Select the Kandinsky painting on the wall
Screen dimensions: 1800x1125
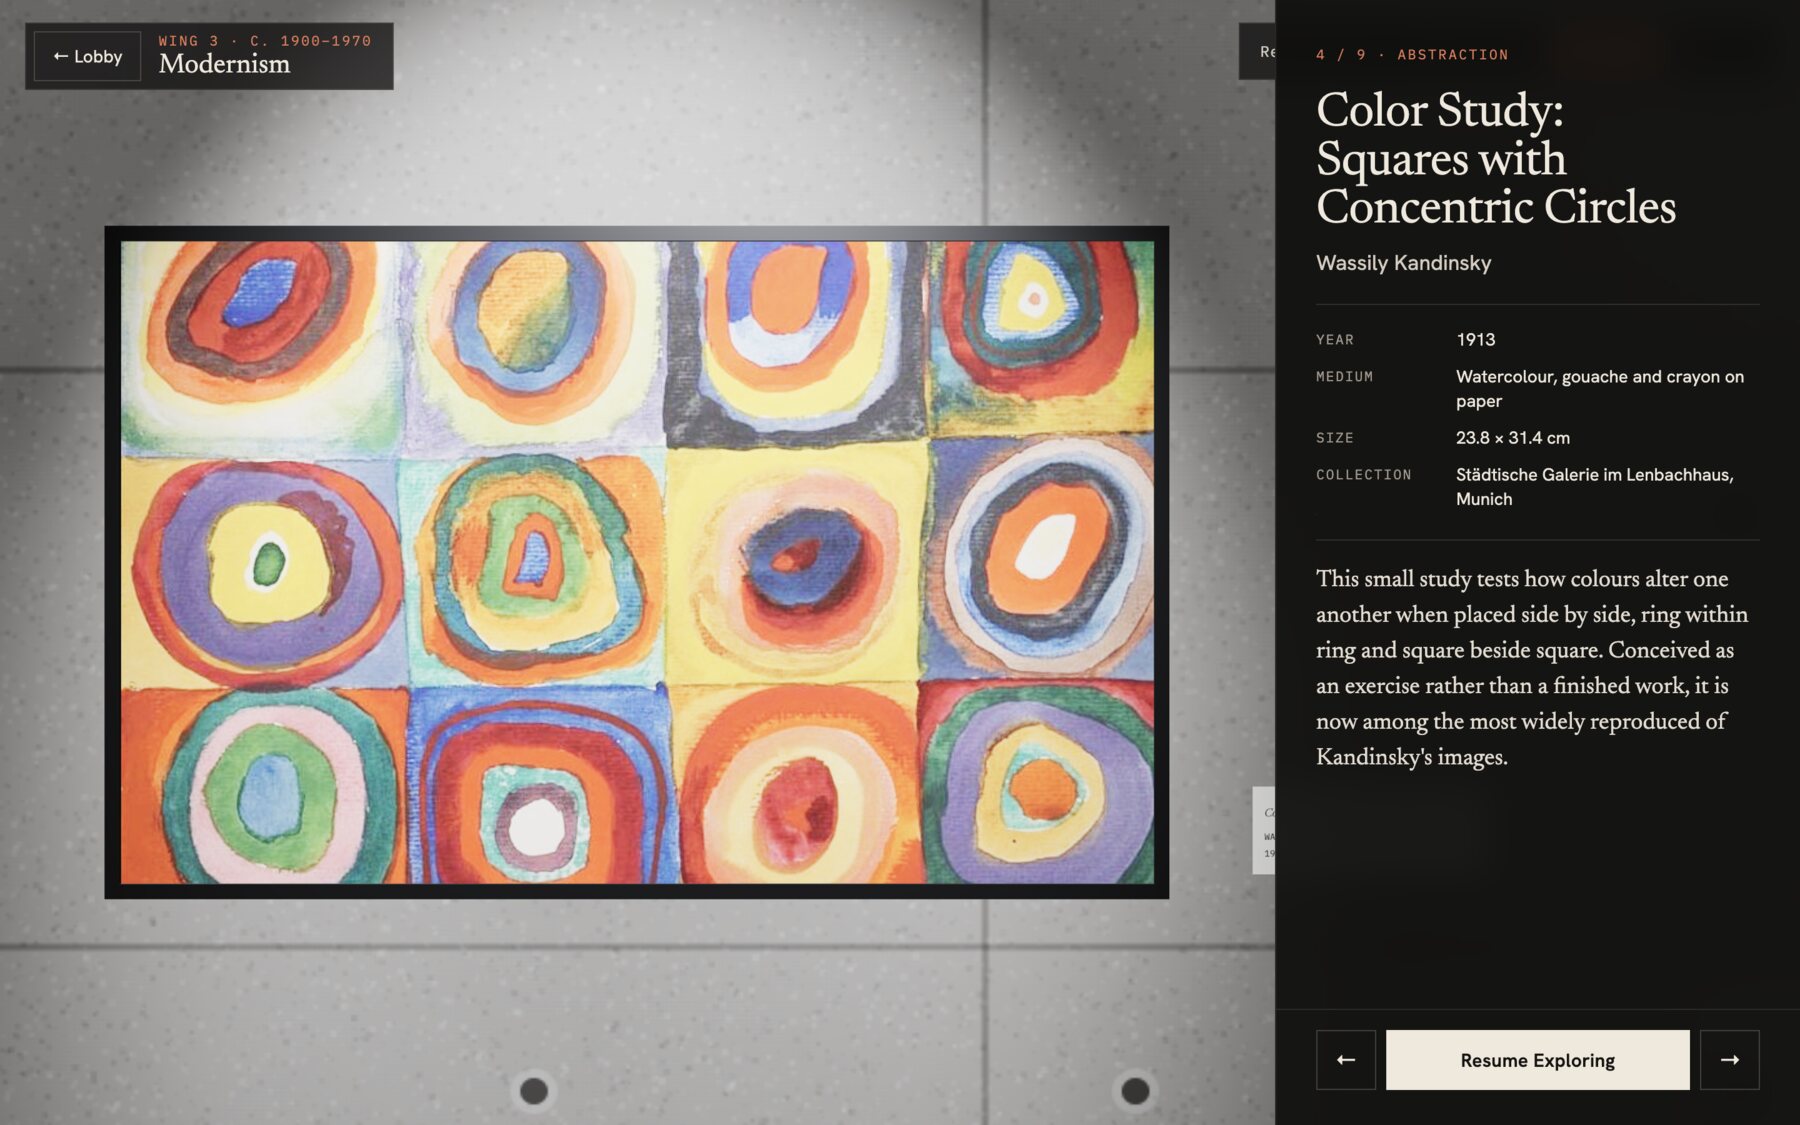tap(637, 562)
